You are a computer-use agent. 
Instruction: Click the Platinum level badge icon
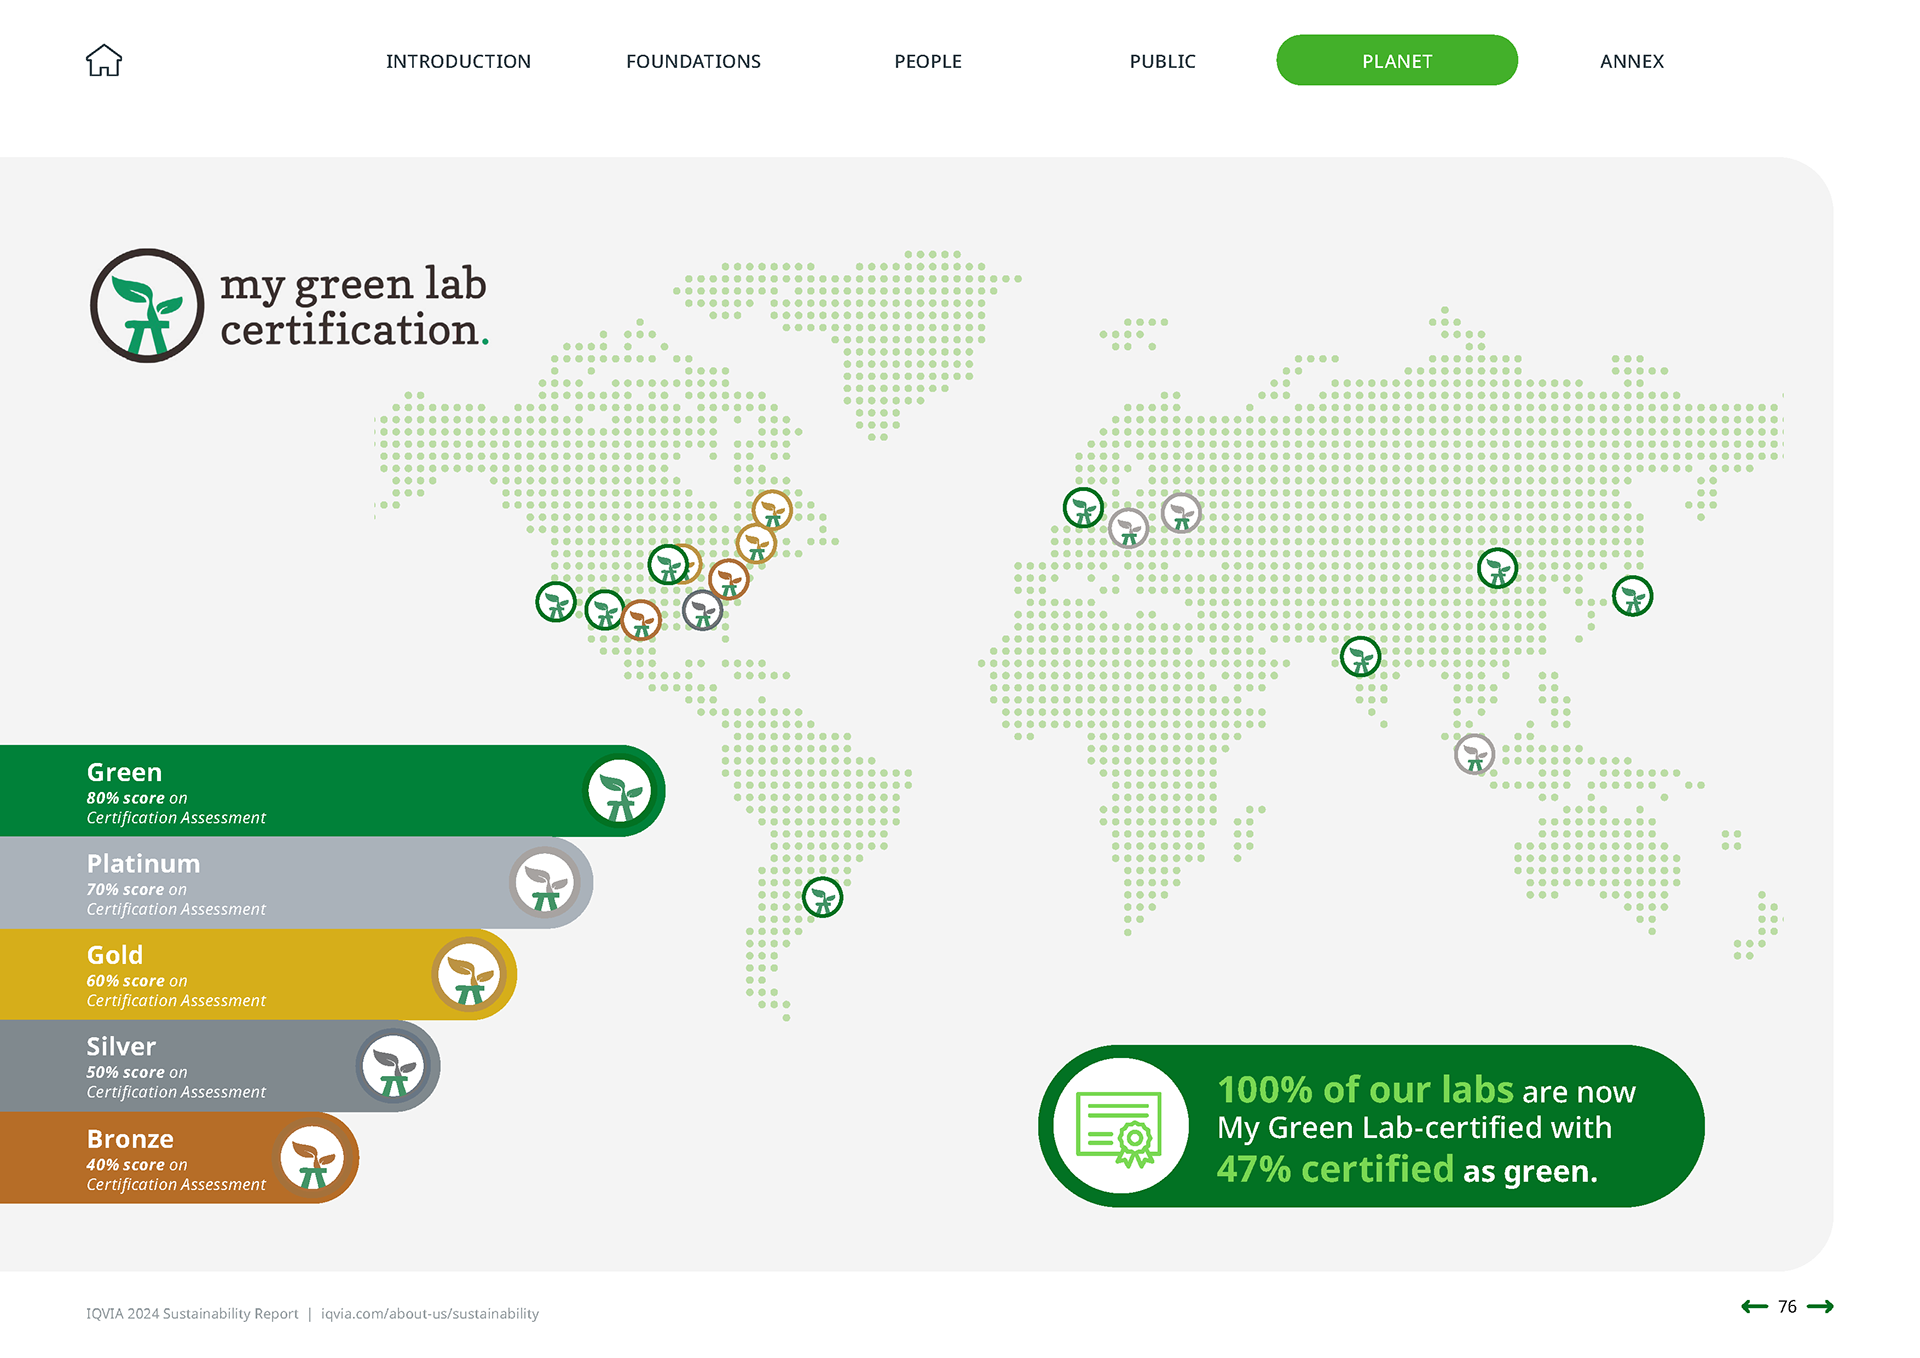pyautogui.click(x=546, y=883)
